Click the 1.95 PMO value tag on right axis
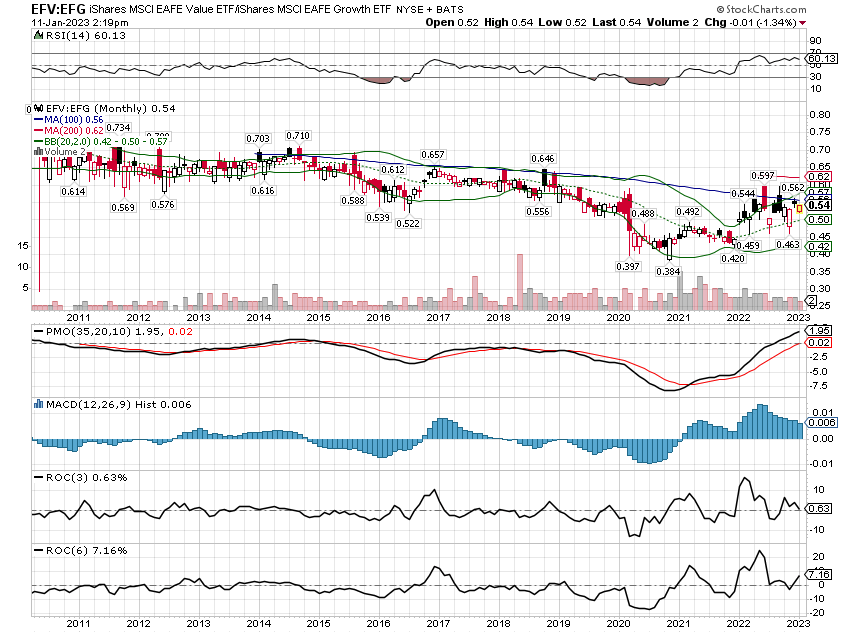This screenshot has width=850, height=633. (x=819, y=331)
